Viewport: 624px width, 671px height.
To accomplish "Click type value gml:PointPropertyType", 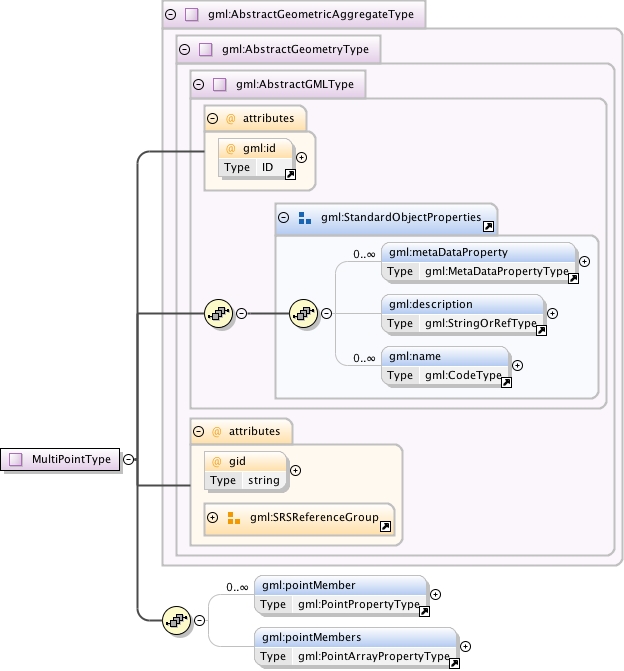I will pos(359,604).
